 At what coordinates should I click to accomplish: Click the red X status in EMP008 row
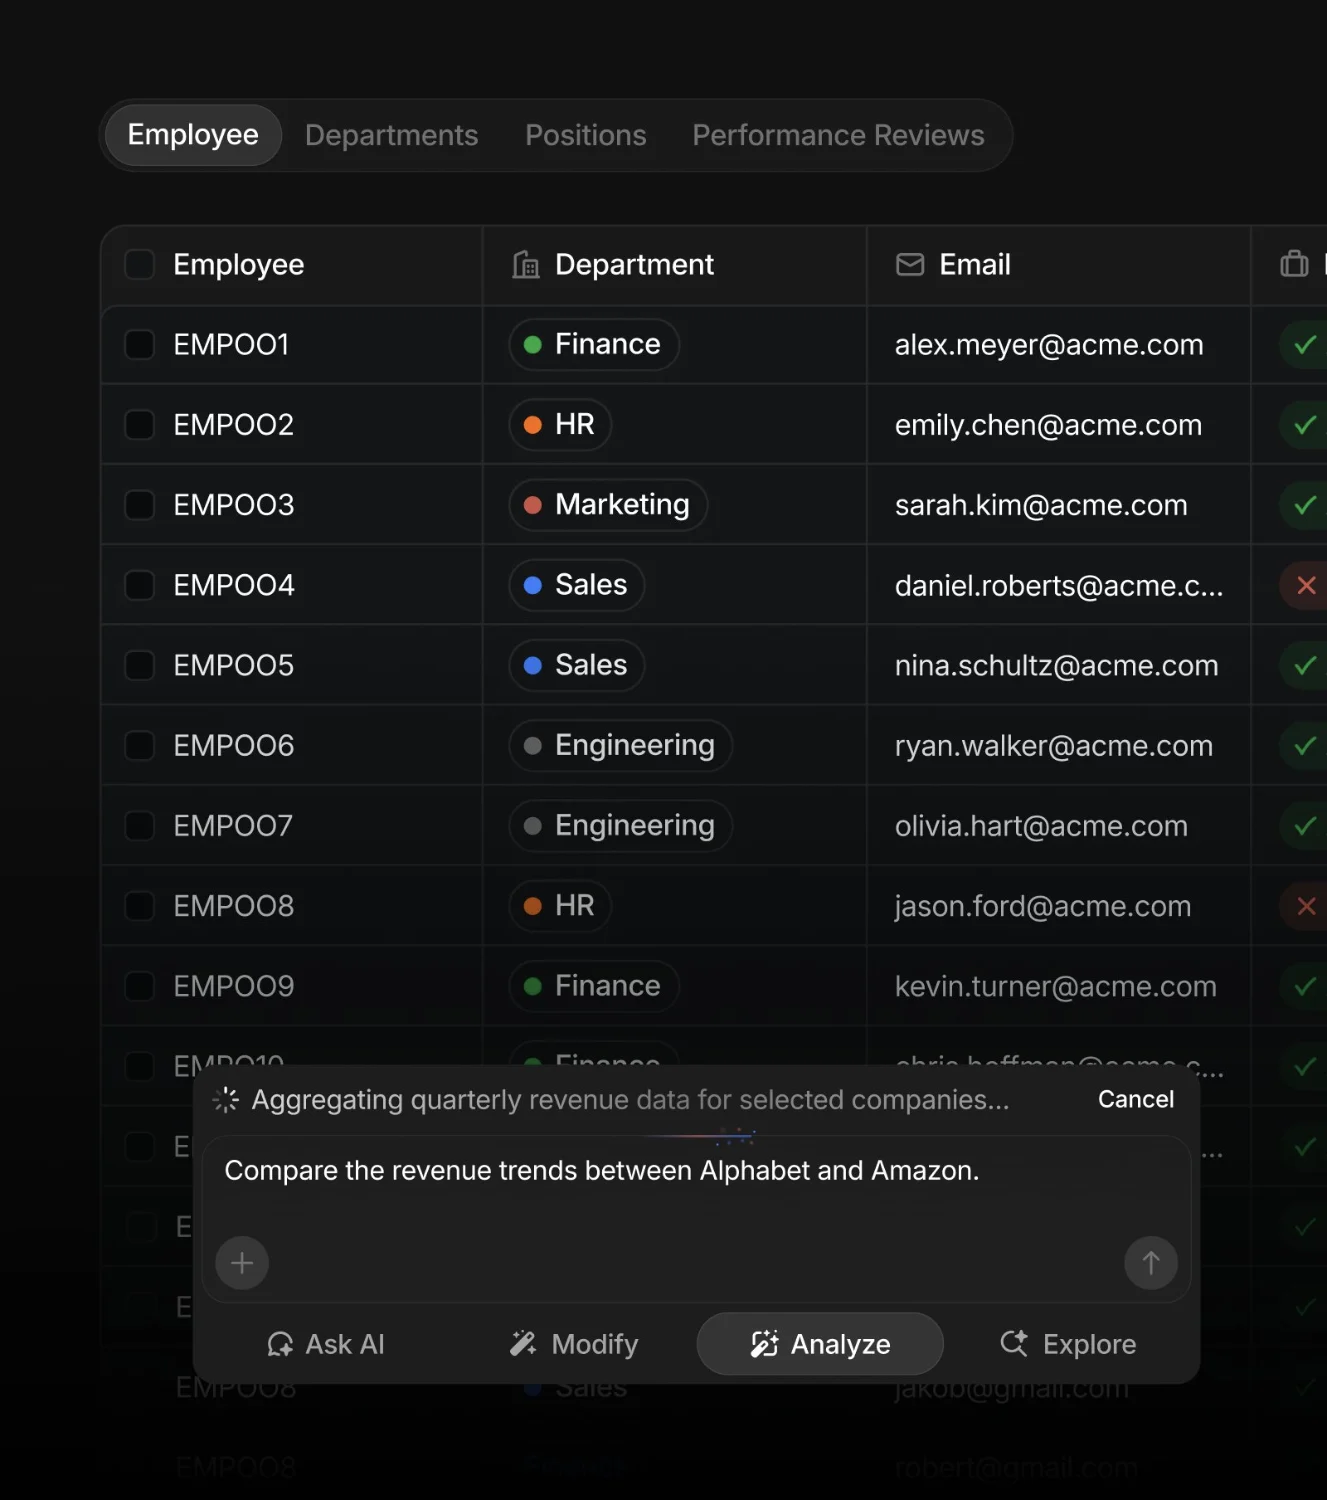pyautogui.click(x=1305, y=906)
